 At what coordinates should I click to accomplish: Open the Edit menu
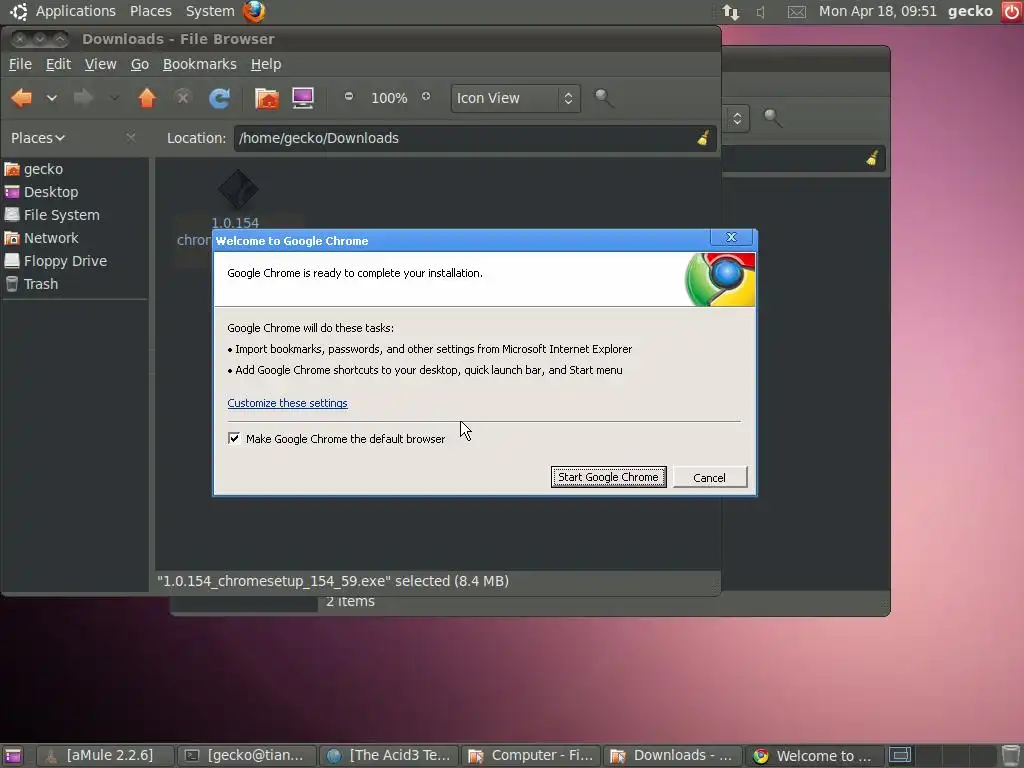[x=58, y=64]
